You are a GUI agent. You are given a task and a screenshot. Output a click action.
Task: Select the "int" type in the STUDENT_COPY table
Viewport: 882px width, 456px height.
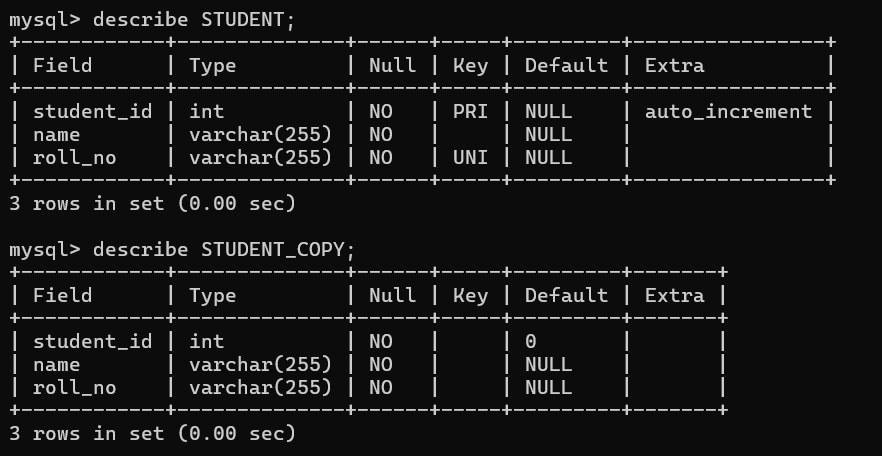[x=206, y=341]
